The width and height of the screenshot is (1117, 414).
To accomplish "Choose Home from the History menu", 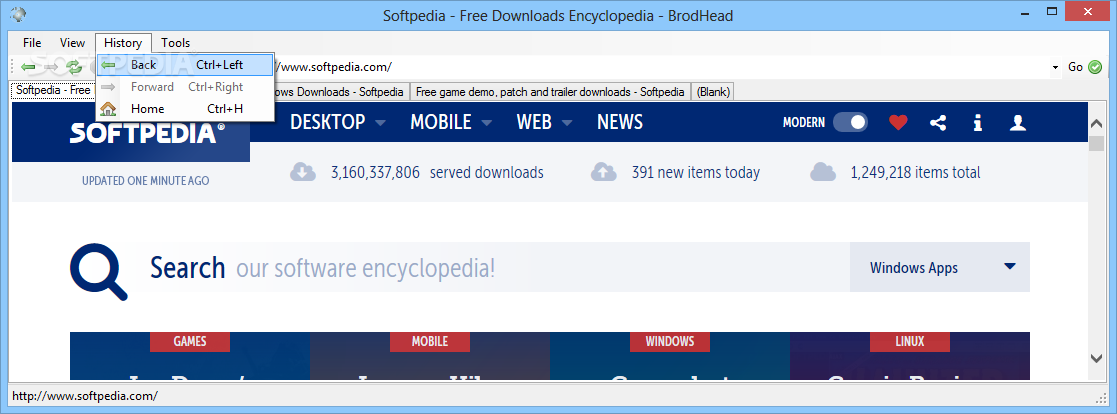I will coord(185,109).
